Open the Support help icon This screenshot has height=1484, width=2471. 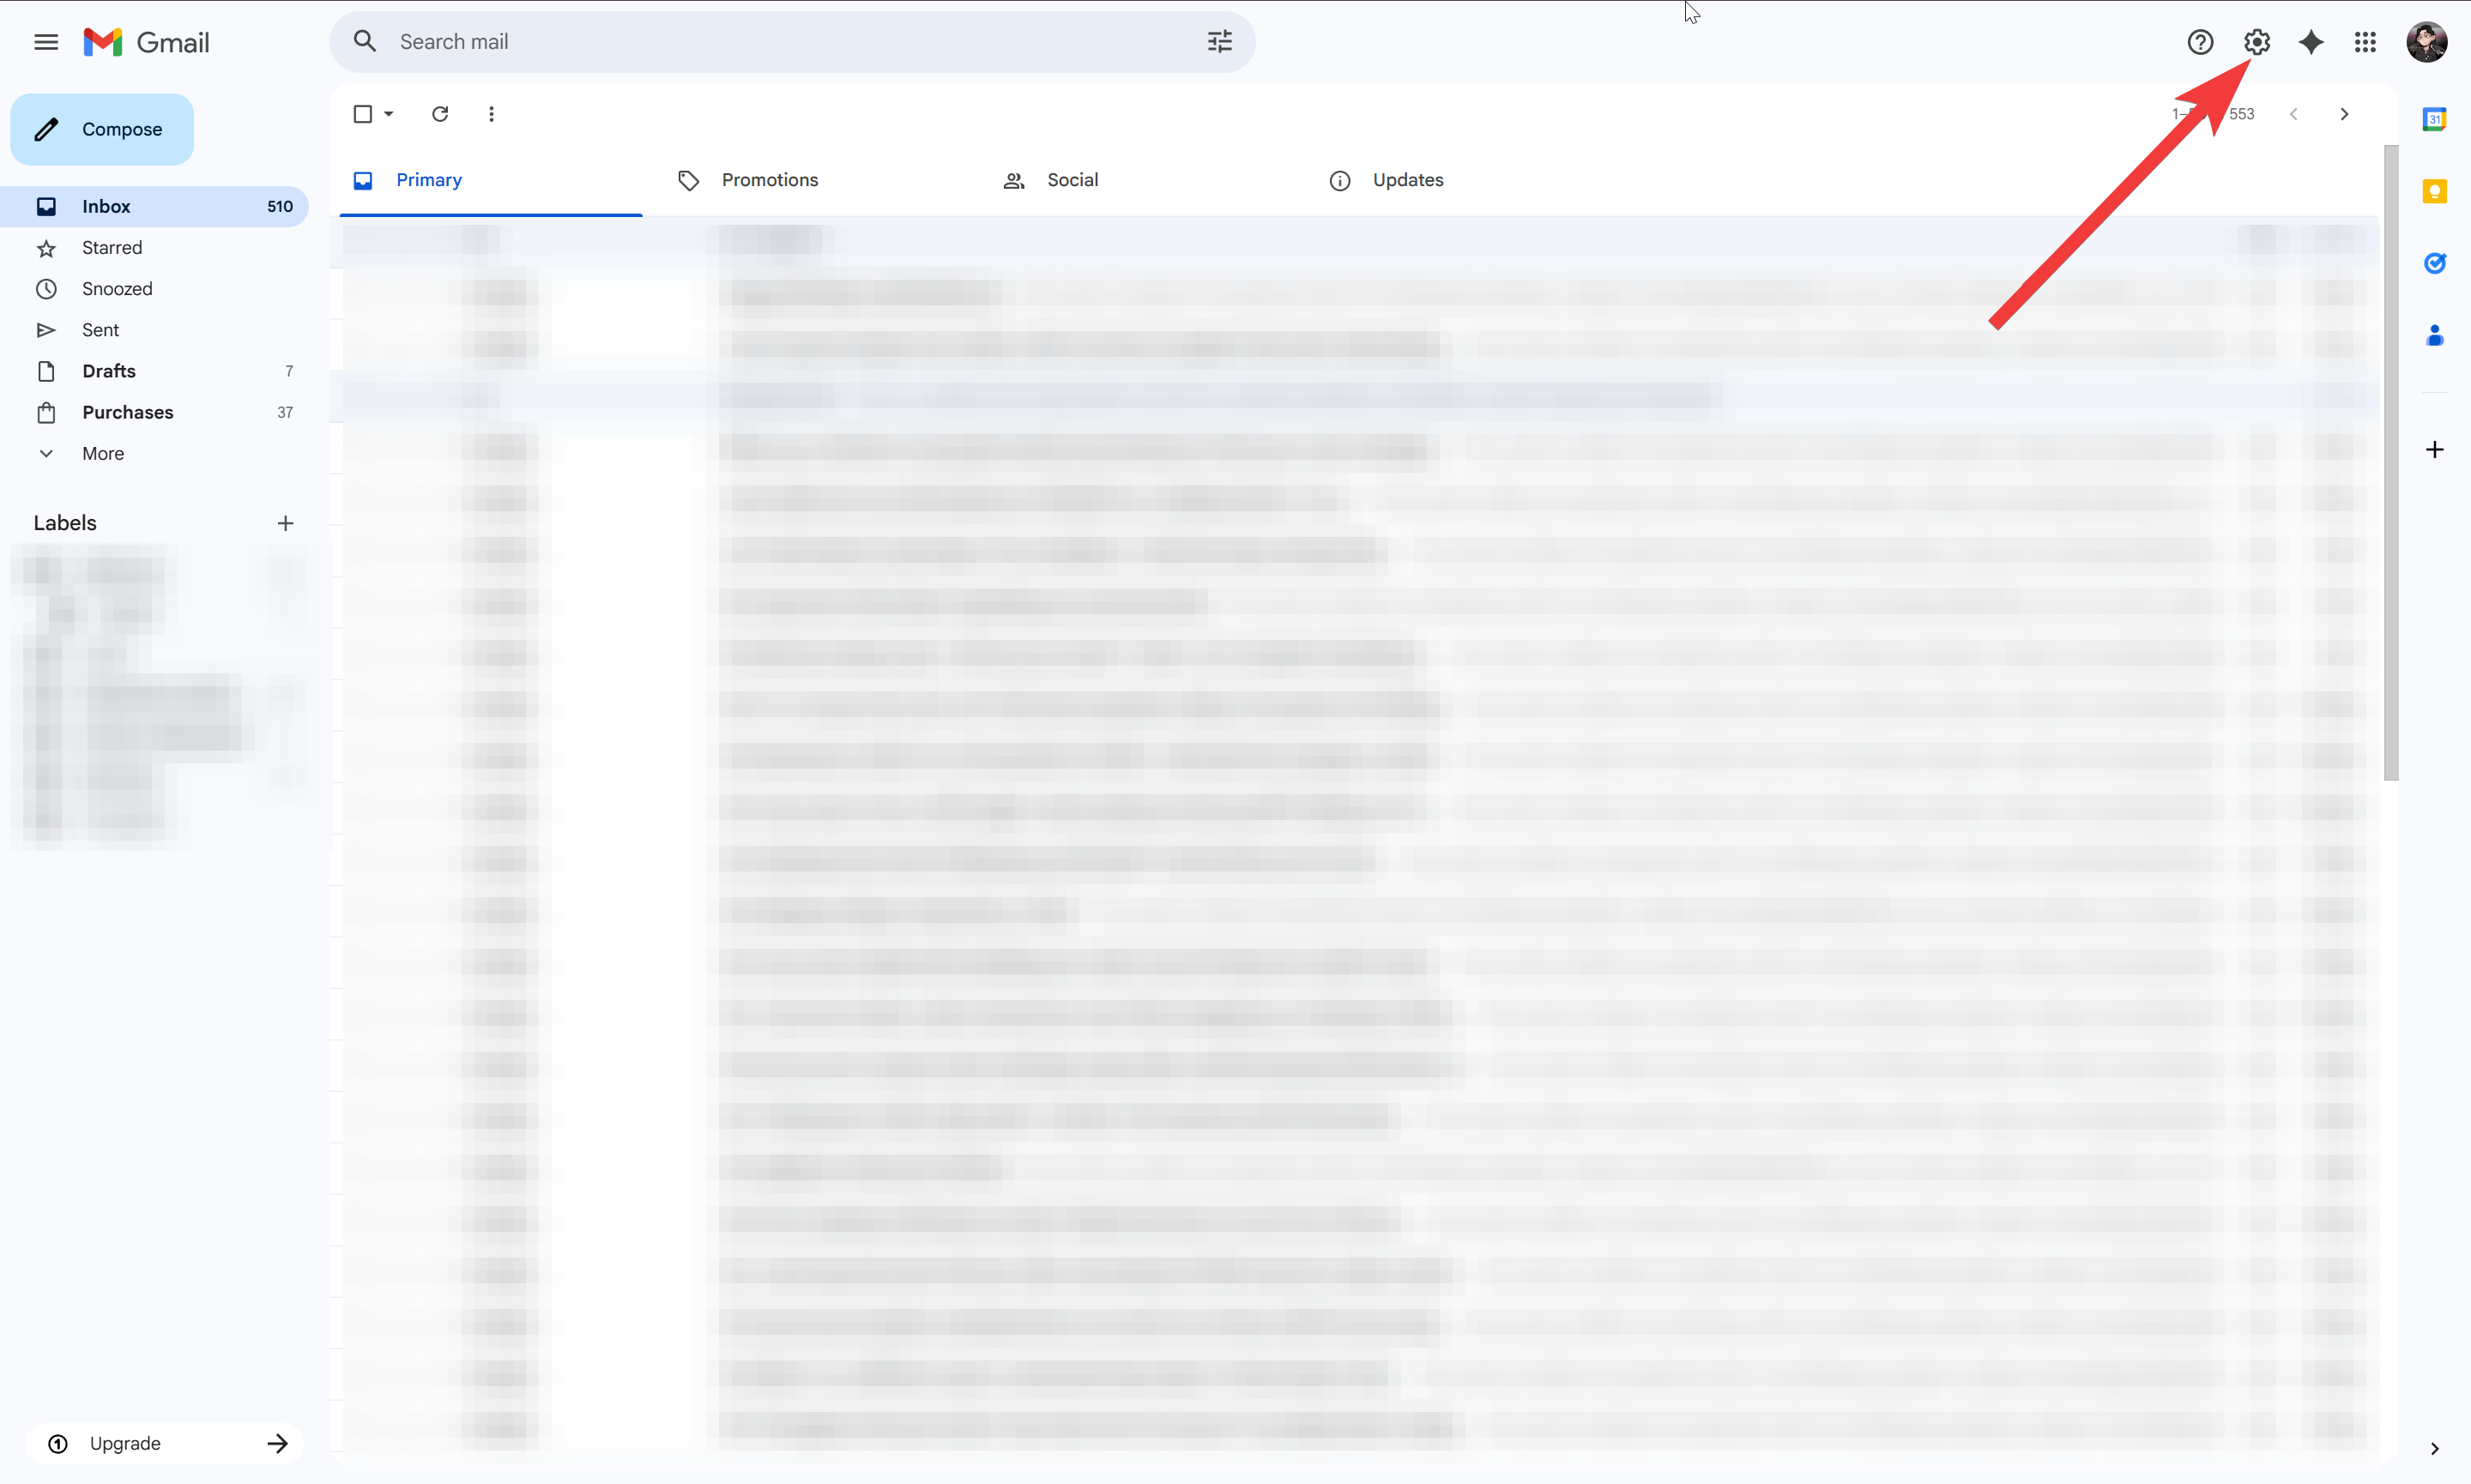2200,42
